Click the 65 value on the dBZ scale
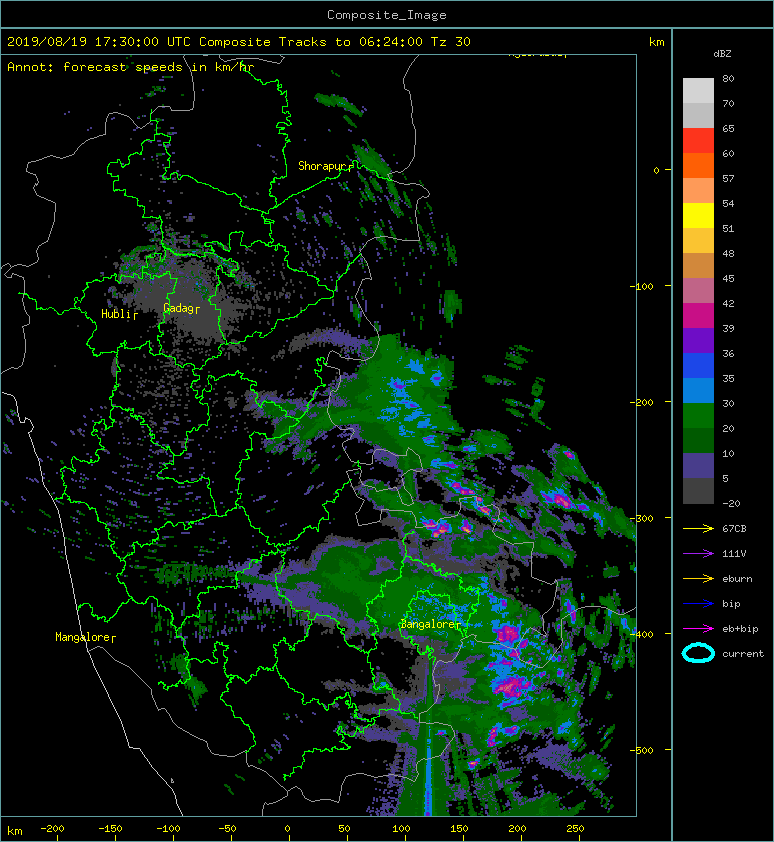The width and height of the screenshot is (774, 842). tap(728, 128)
